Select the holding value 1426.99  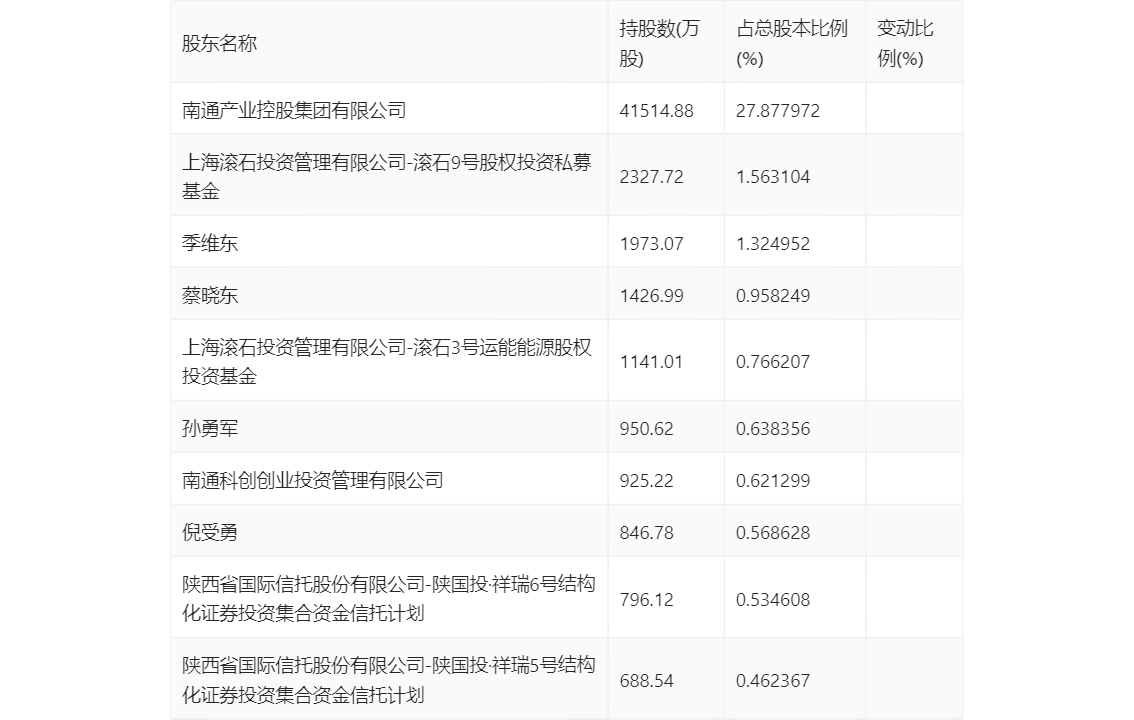click(x=651, y=296)
